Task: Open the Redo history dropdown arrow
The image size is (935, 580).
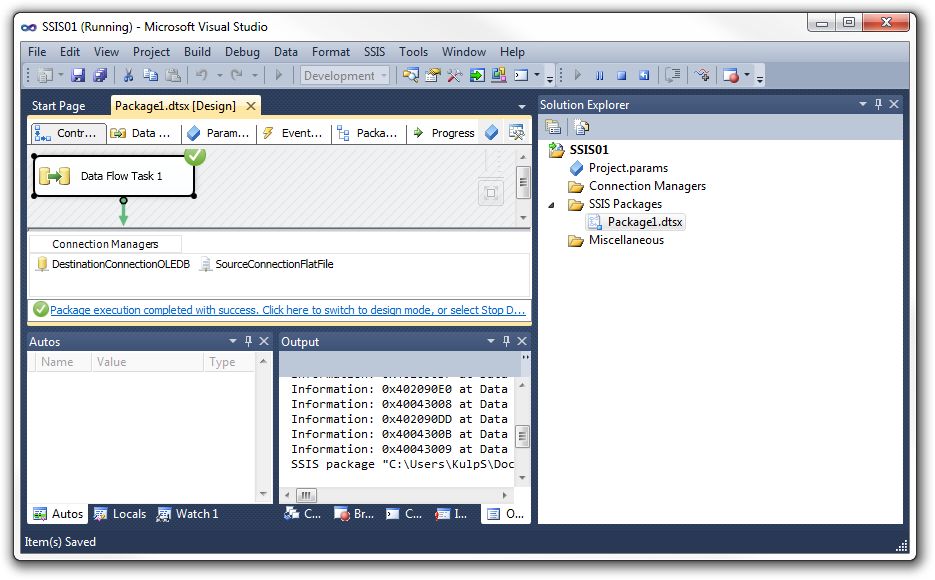Action: (x=255, y=75)
